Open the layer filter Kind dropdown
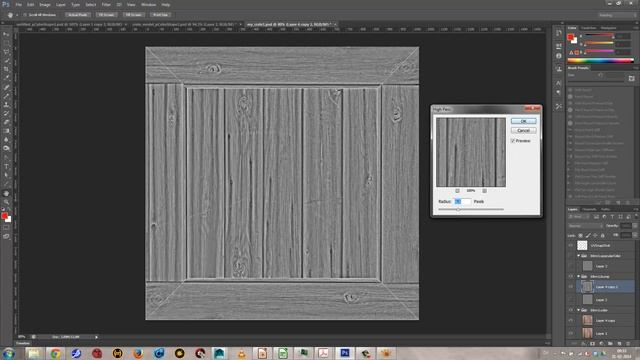This screenshot has width=640, height=360. pos(578,217)
